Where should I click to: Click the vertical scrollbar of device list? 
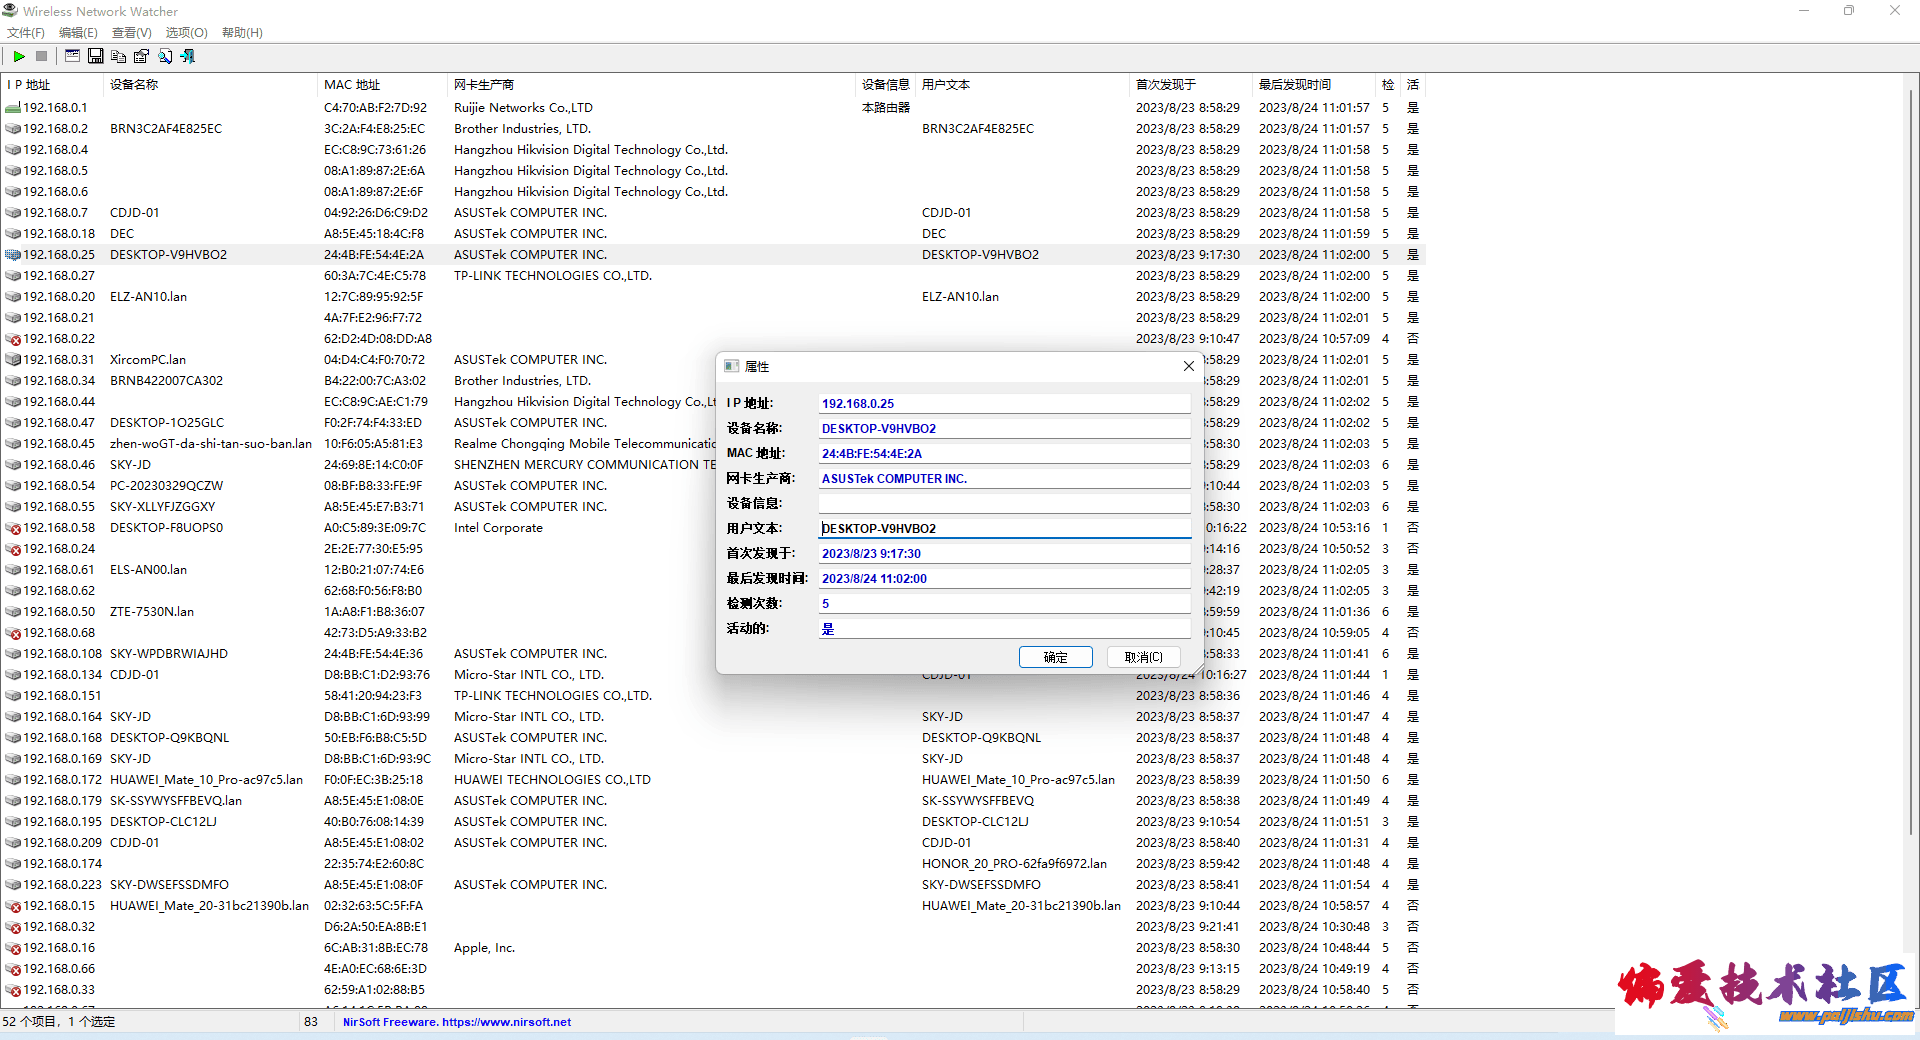[x=1911, y=500]
